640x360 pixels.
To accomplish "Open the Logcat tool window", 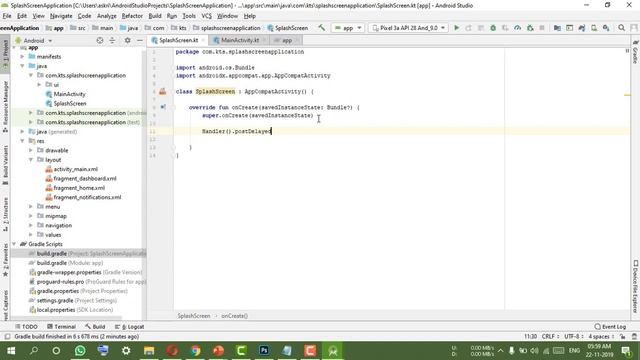I will (129, 327).
